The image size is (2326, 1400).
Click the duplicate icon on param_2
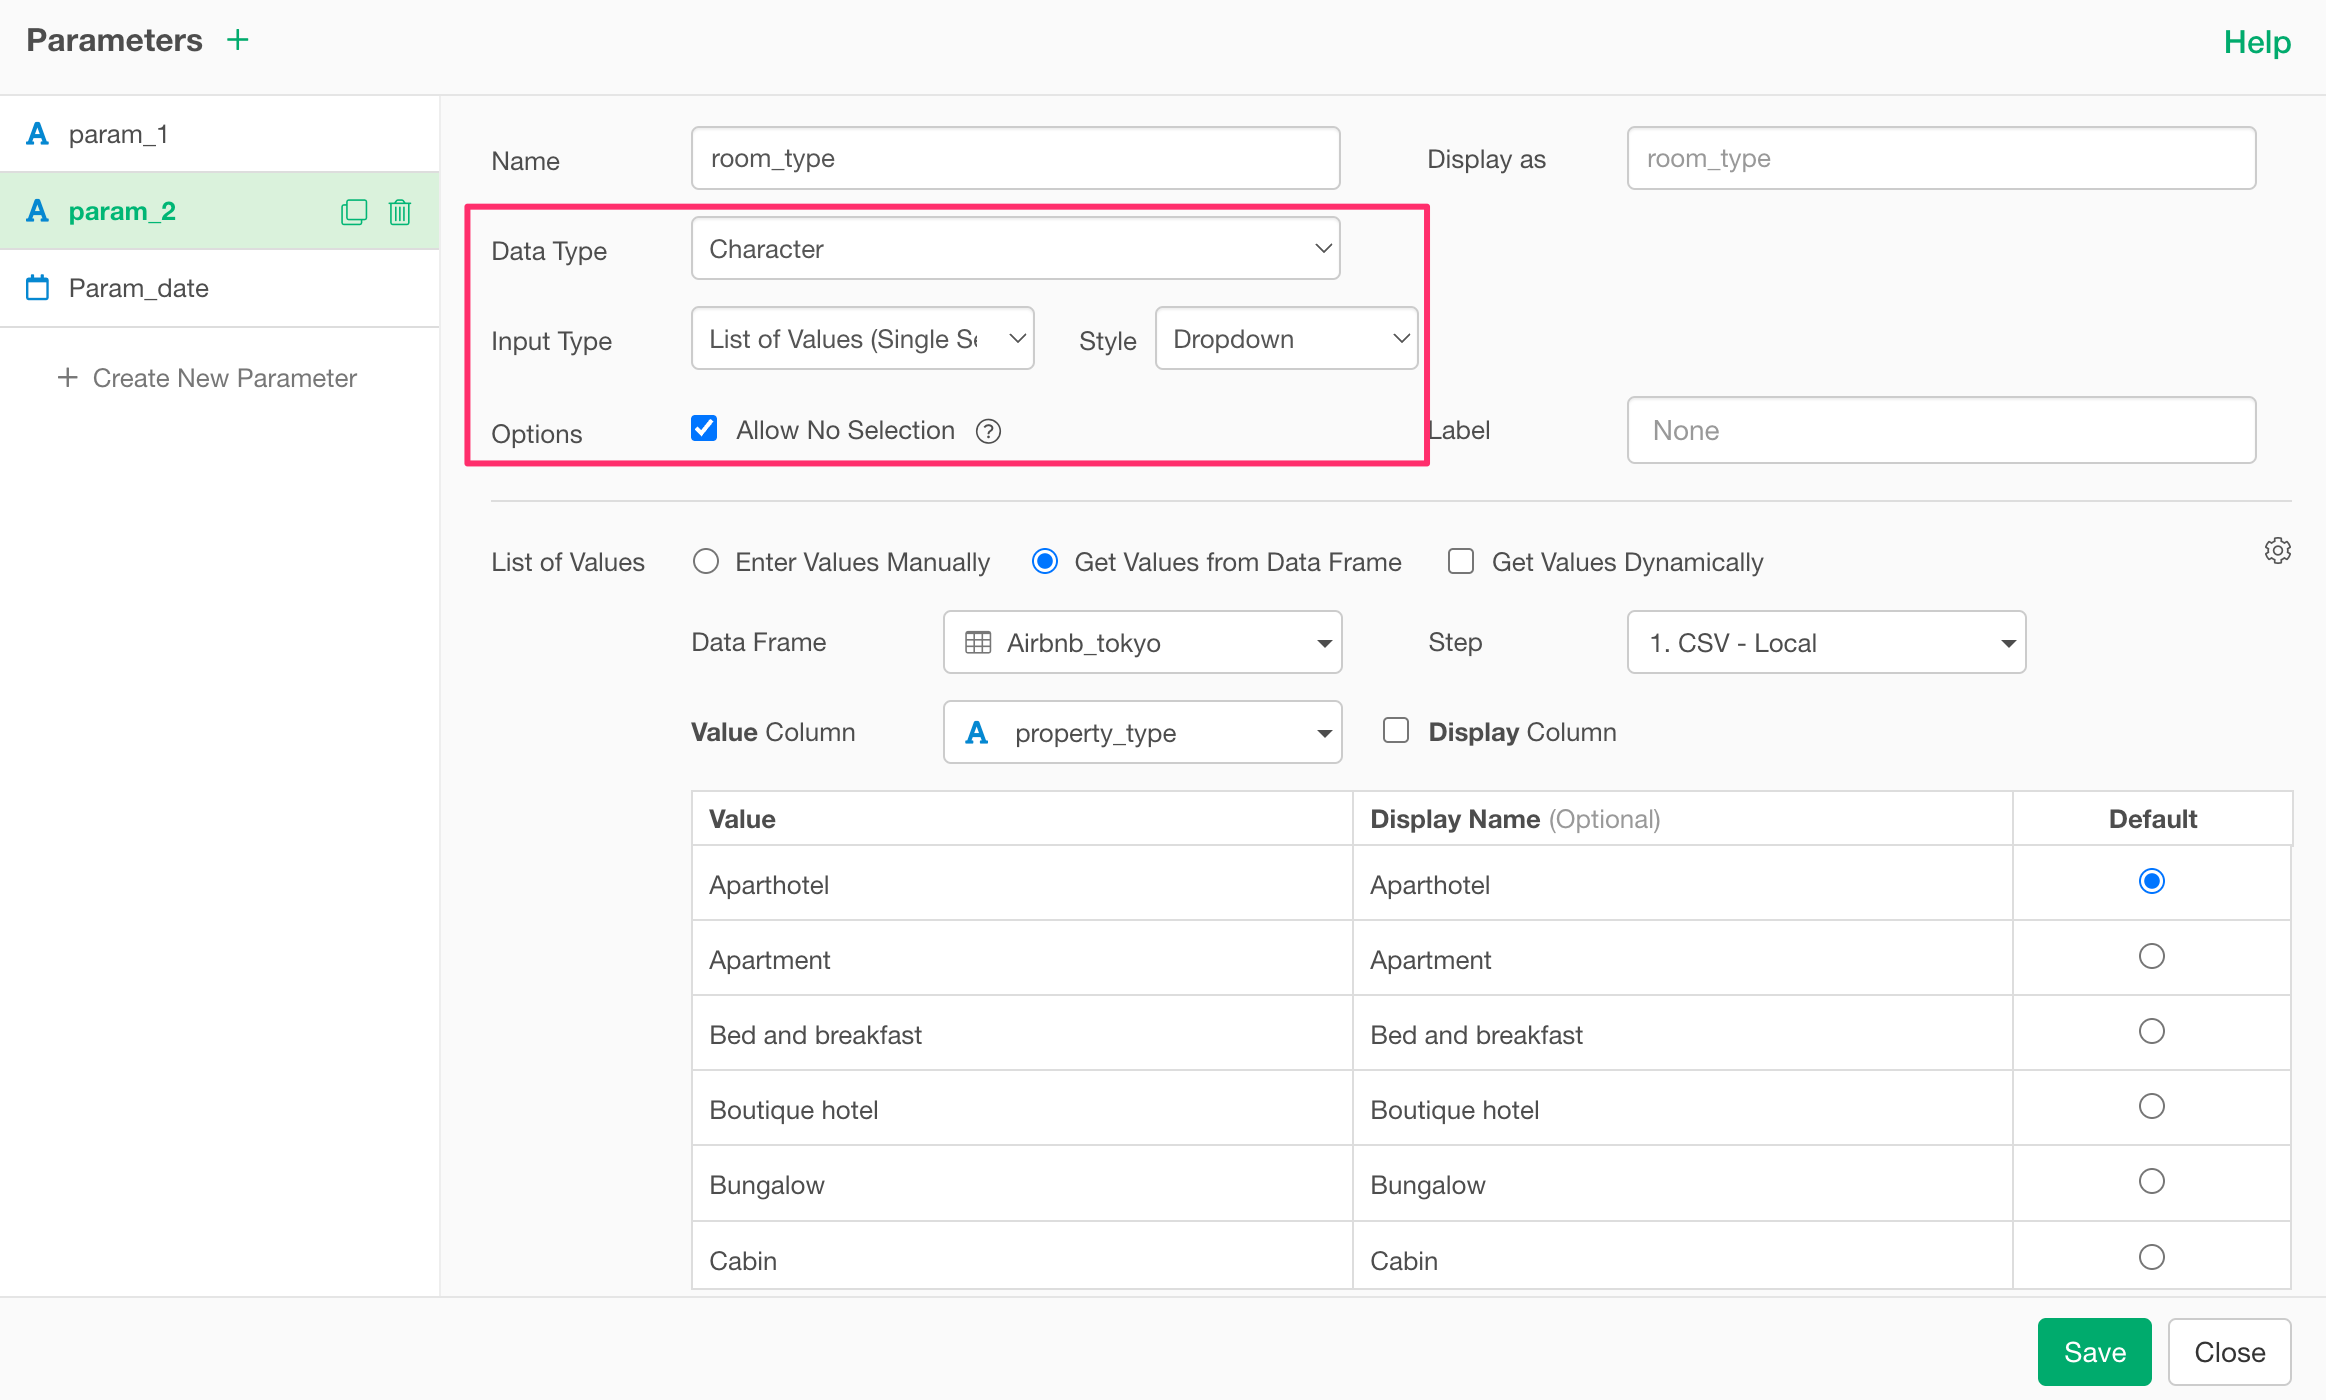354,212
